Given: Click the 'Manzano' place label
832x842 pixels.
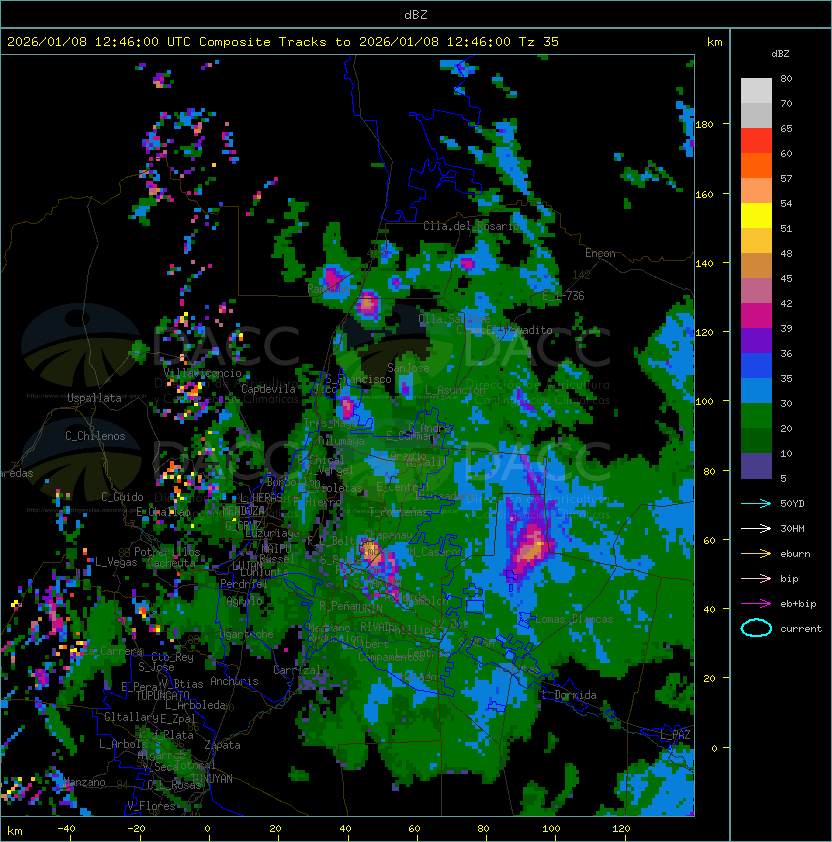Looking at the screenshot, I should coord(84,782).
